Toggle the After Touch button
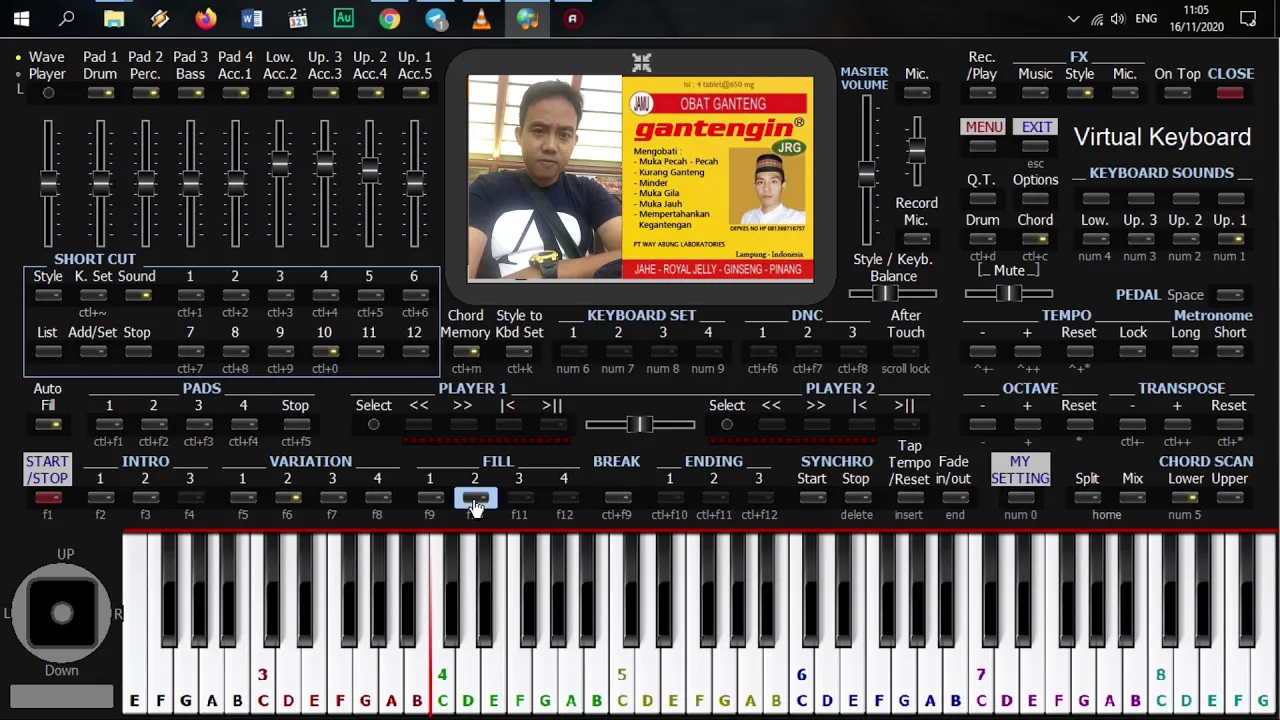The height and width of the screenshot is (720, 1280). 905,352
